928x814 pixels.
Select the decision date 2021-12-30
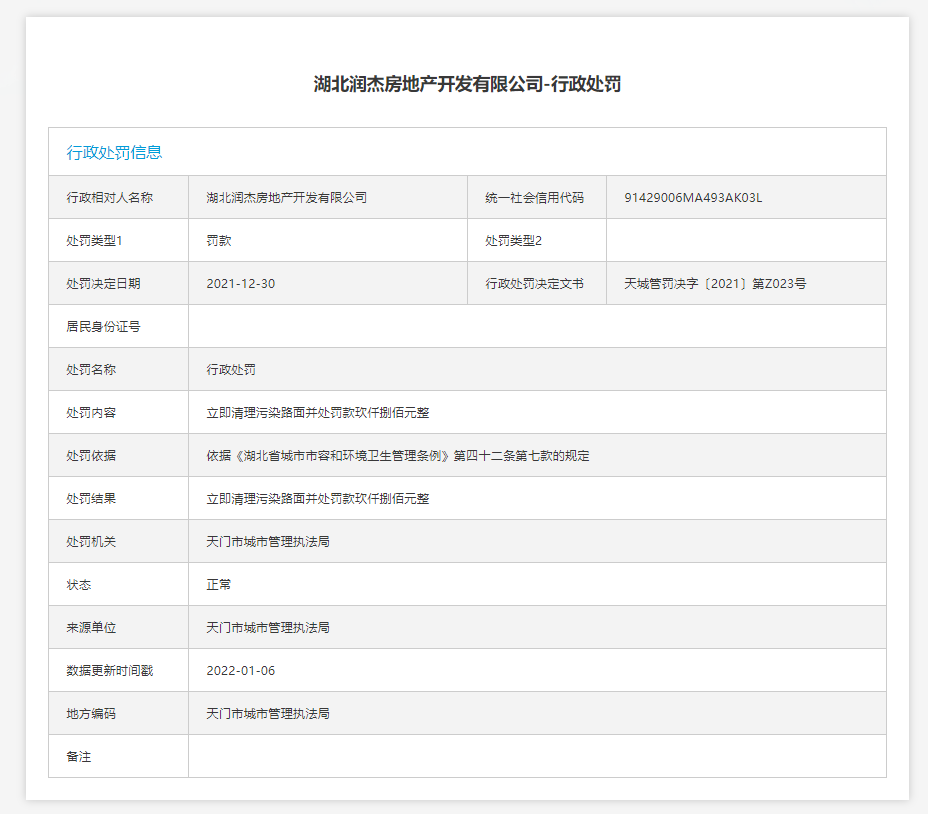coord(240,284)
